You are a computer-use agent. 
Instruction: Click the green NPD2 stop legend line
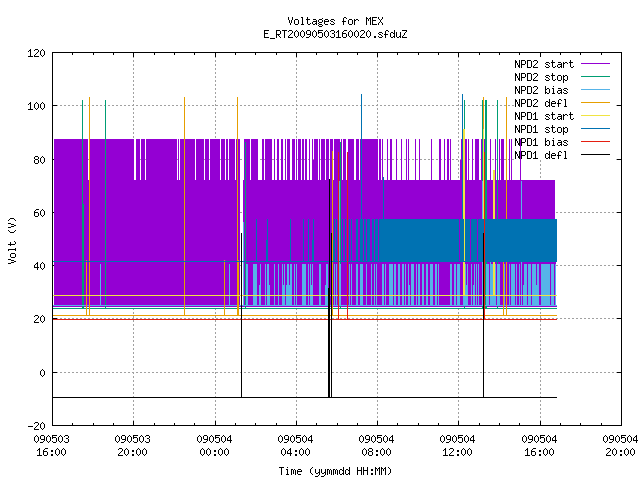click(x=595, y=76)
